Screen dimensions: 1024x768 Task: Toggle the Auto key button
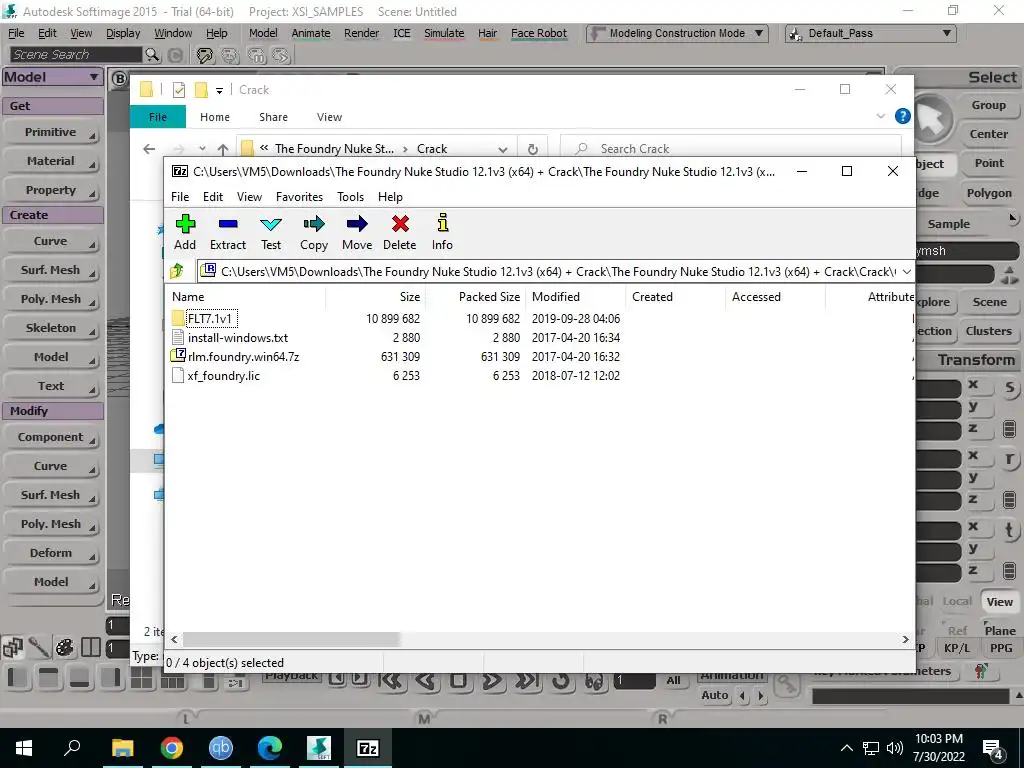(714, 696)
